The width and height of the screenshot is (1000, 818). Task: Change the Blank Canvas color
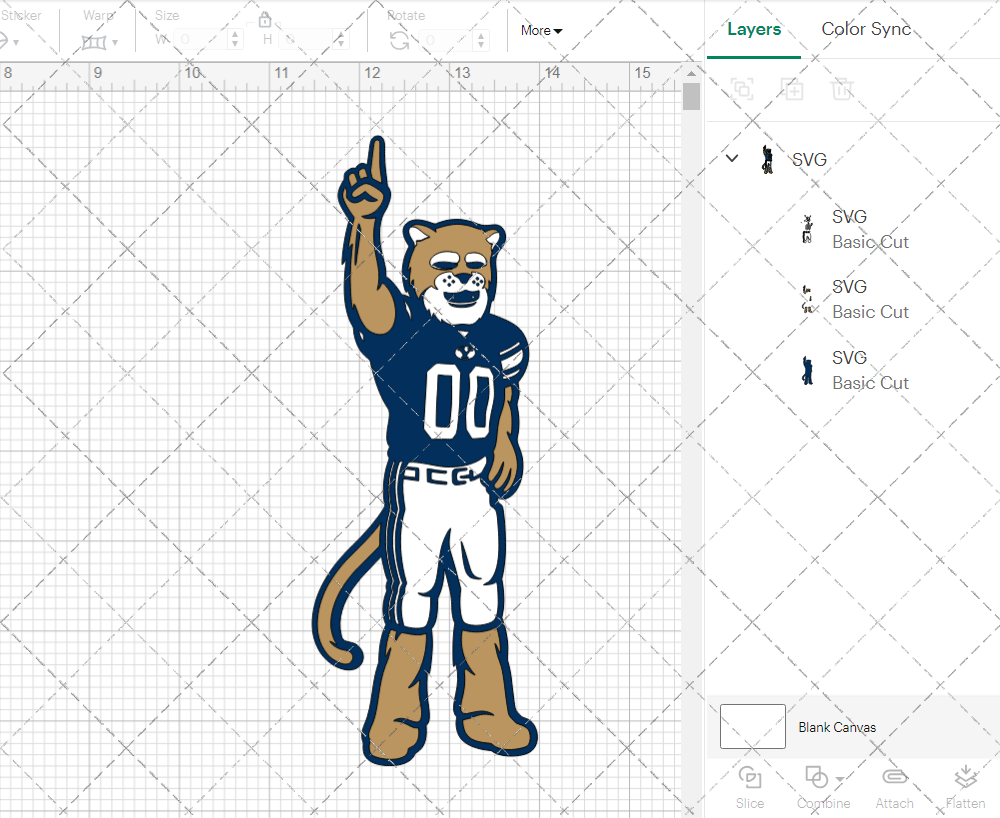[x=752, y=727]
